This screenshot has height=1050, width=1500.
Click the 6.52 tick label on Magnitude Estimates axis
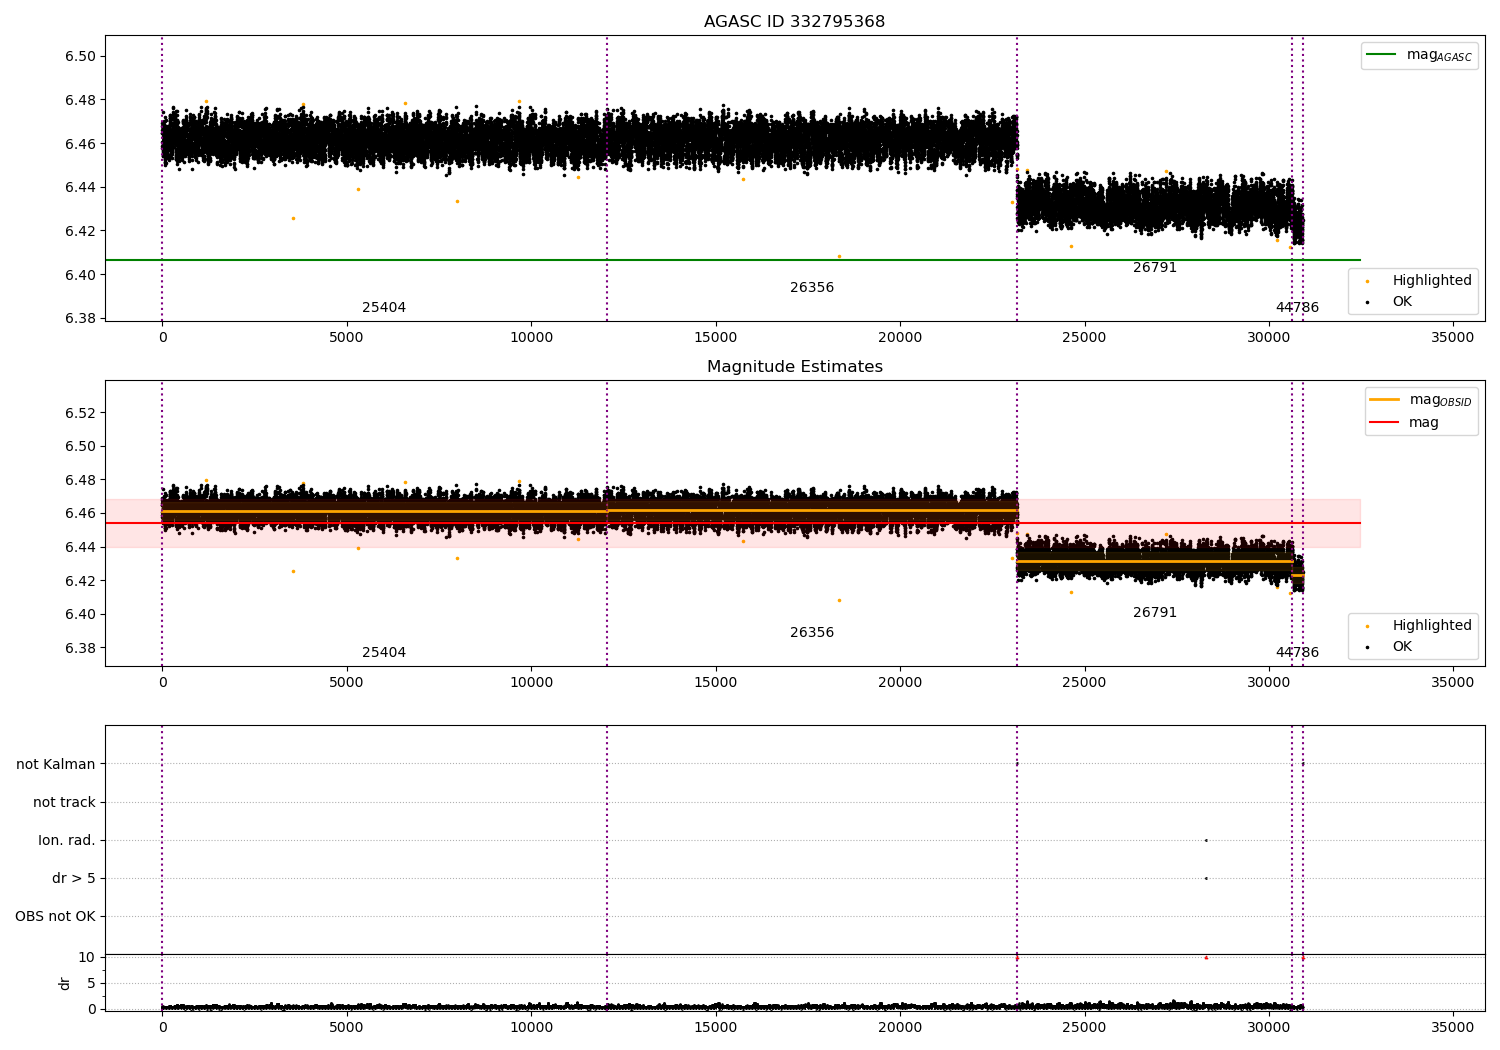[79, 413]
